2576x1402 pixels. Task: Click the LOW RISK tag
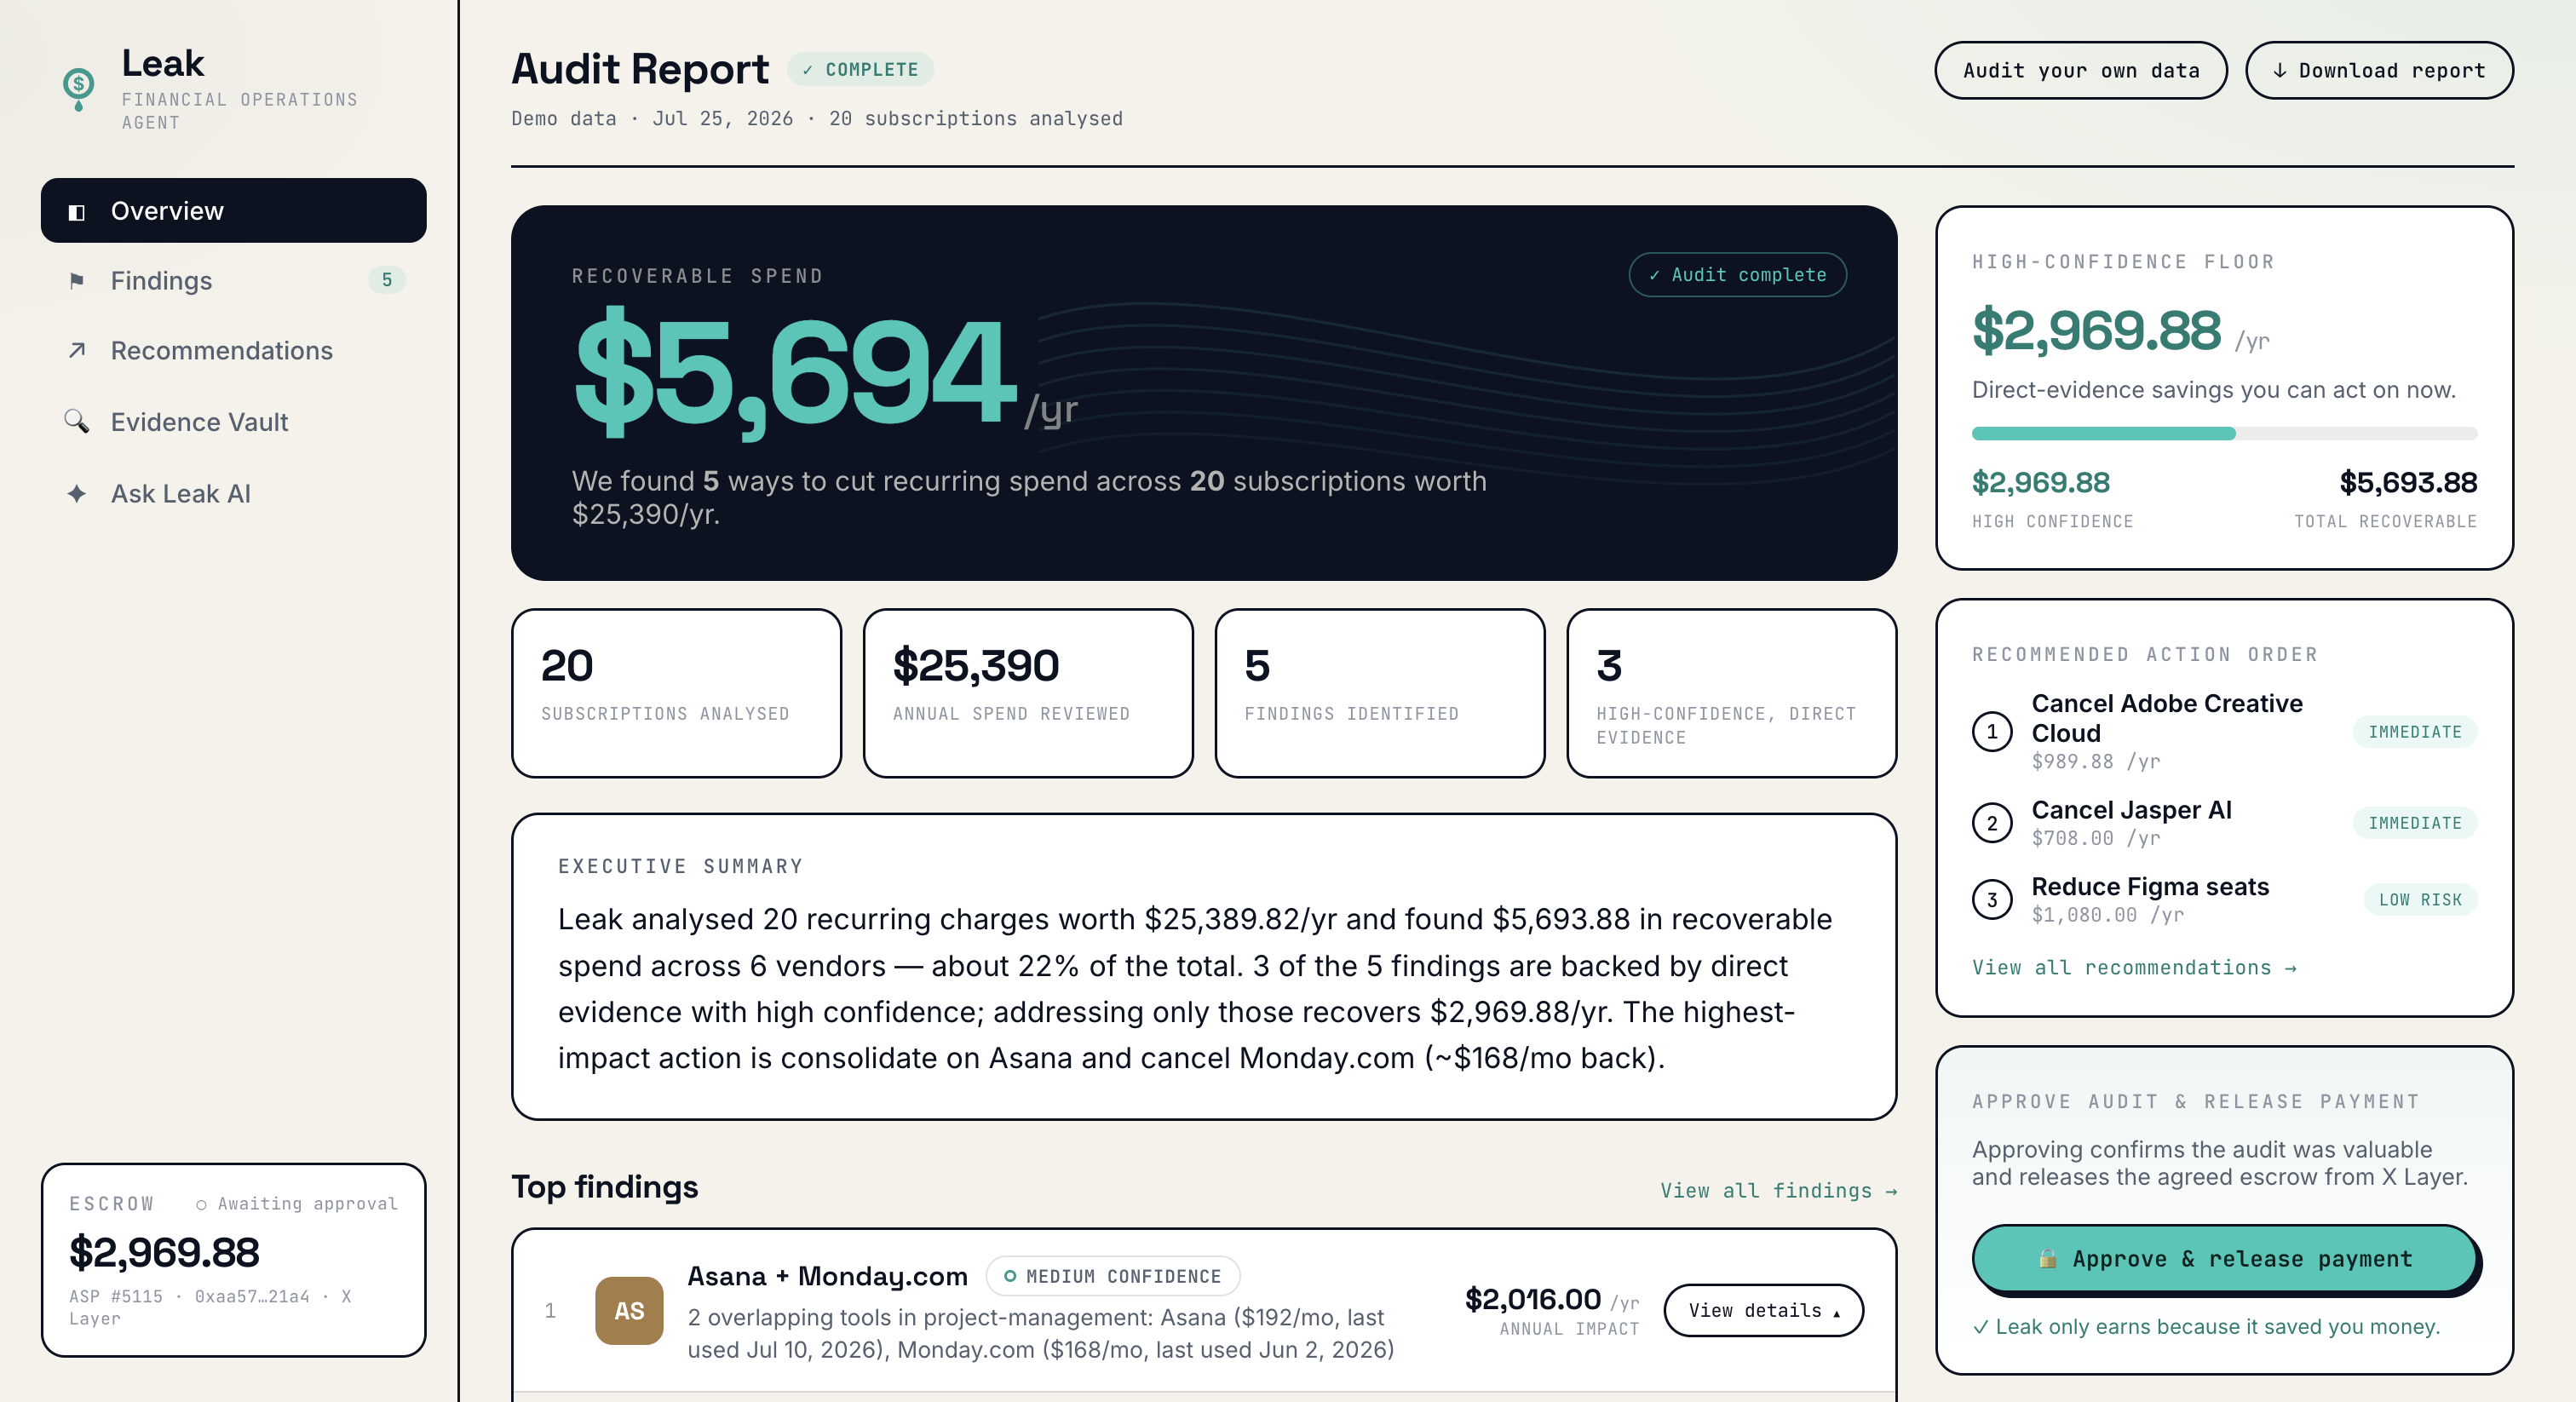pos(2420,900)
